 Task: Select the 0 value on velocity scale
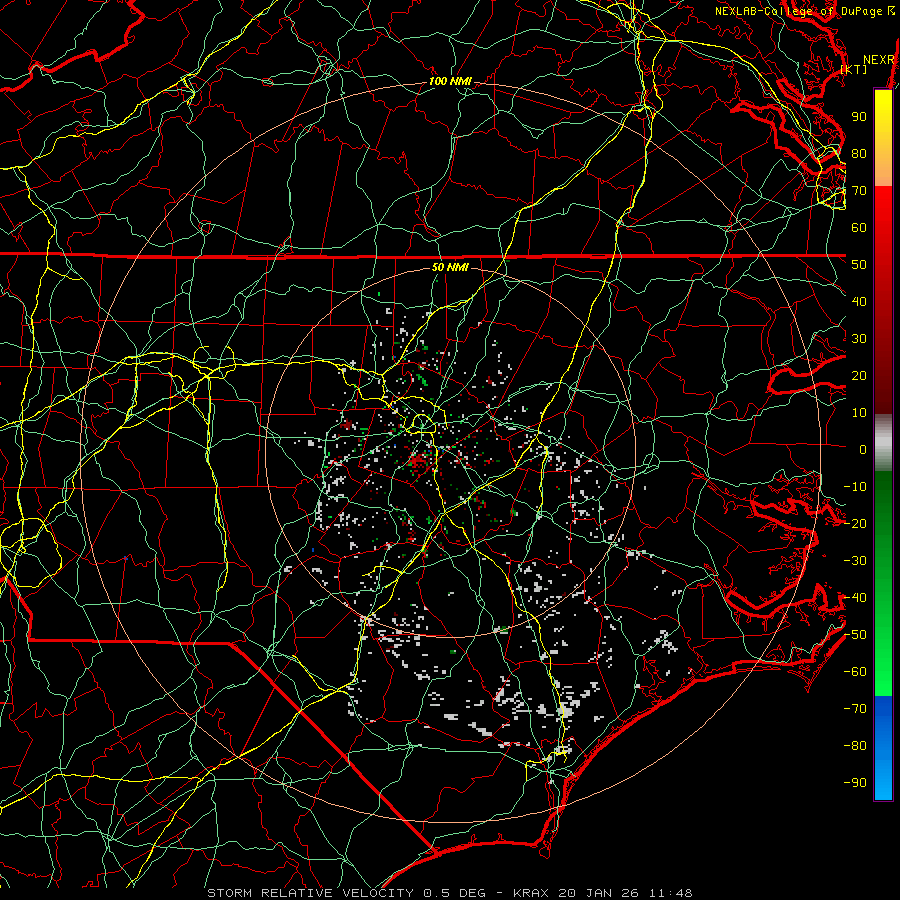[x=863, y=450]
